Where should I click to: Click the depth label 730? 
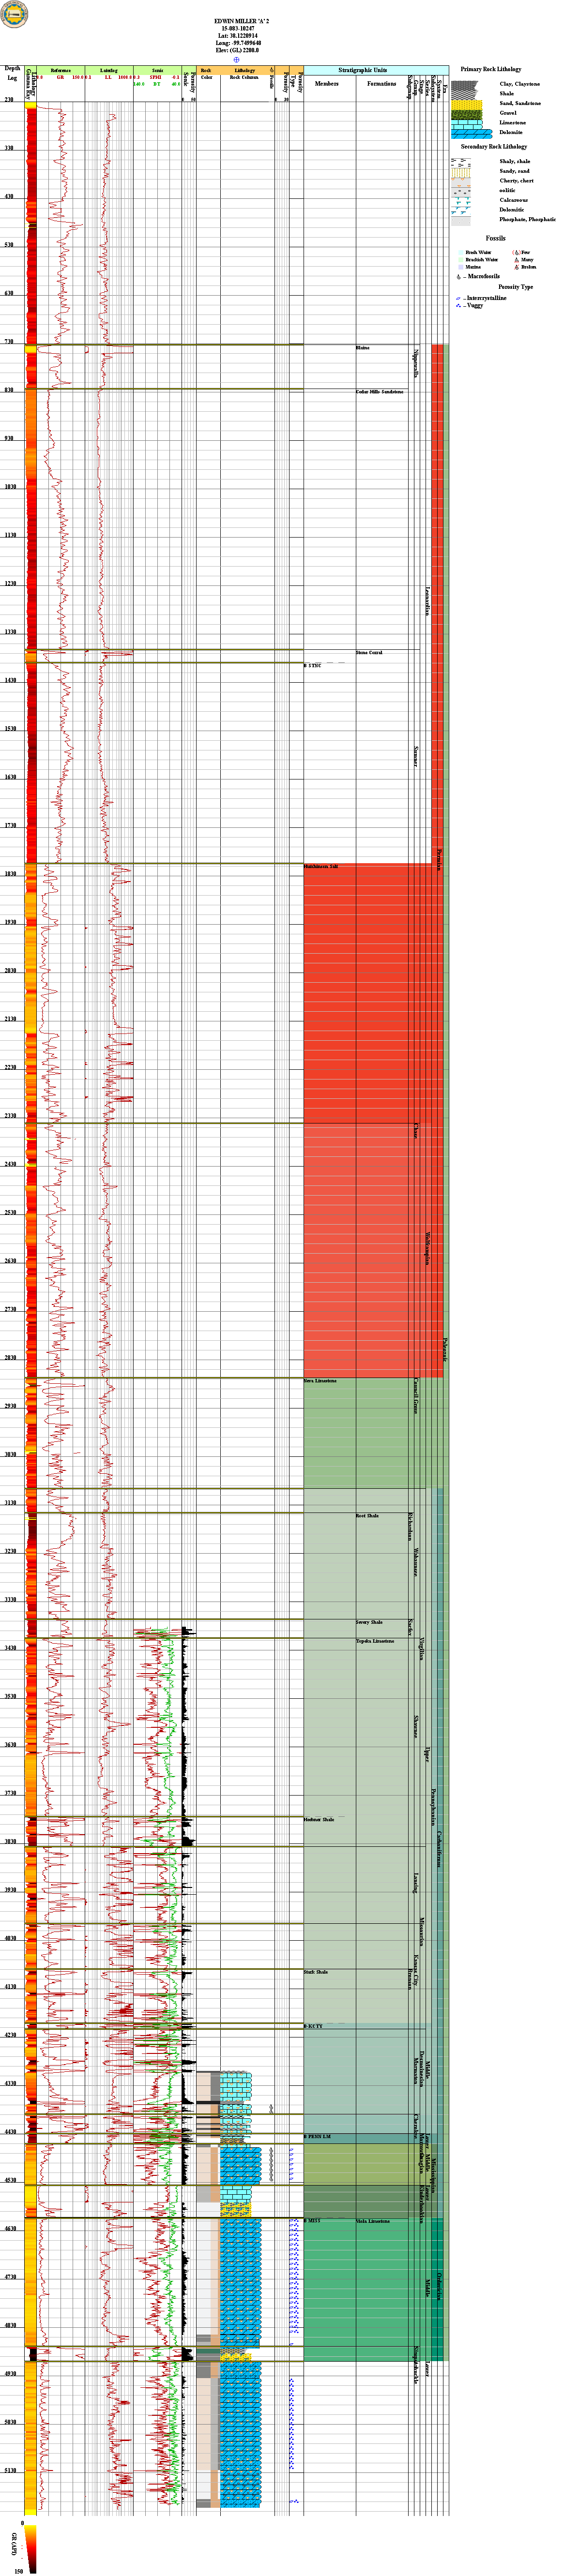pyautogui.click(x=9, y=342)
